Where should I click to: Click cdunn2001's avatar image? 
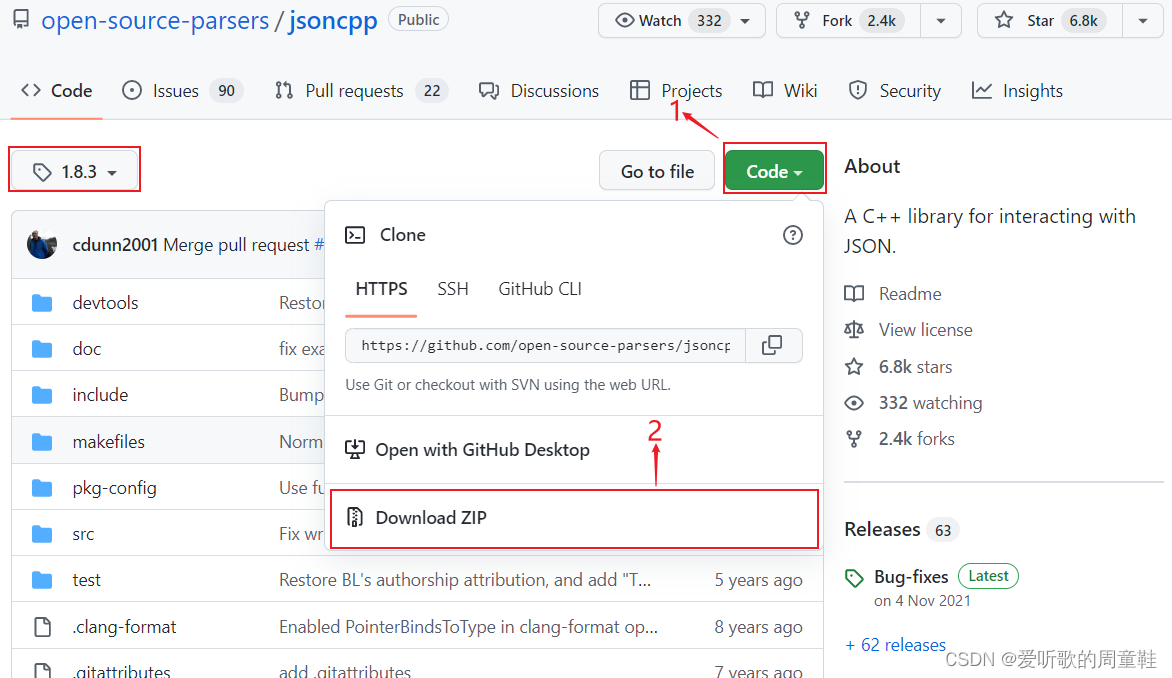point(42,244)
